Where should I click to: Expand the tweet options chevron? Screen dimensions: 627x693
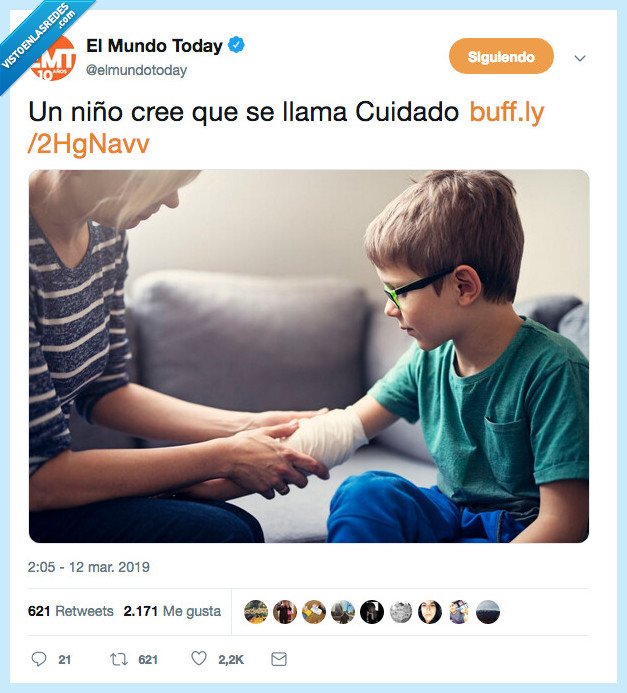580,58
